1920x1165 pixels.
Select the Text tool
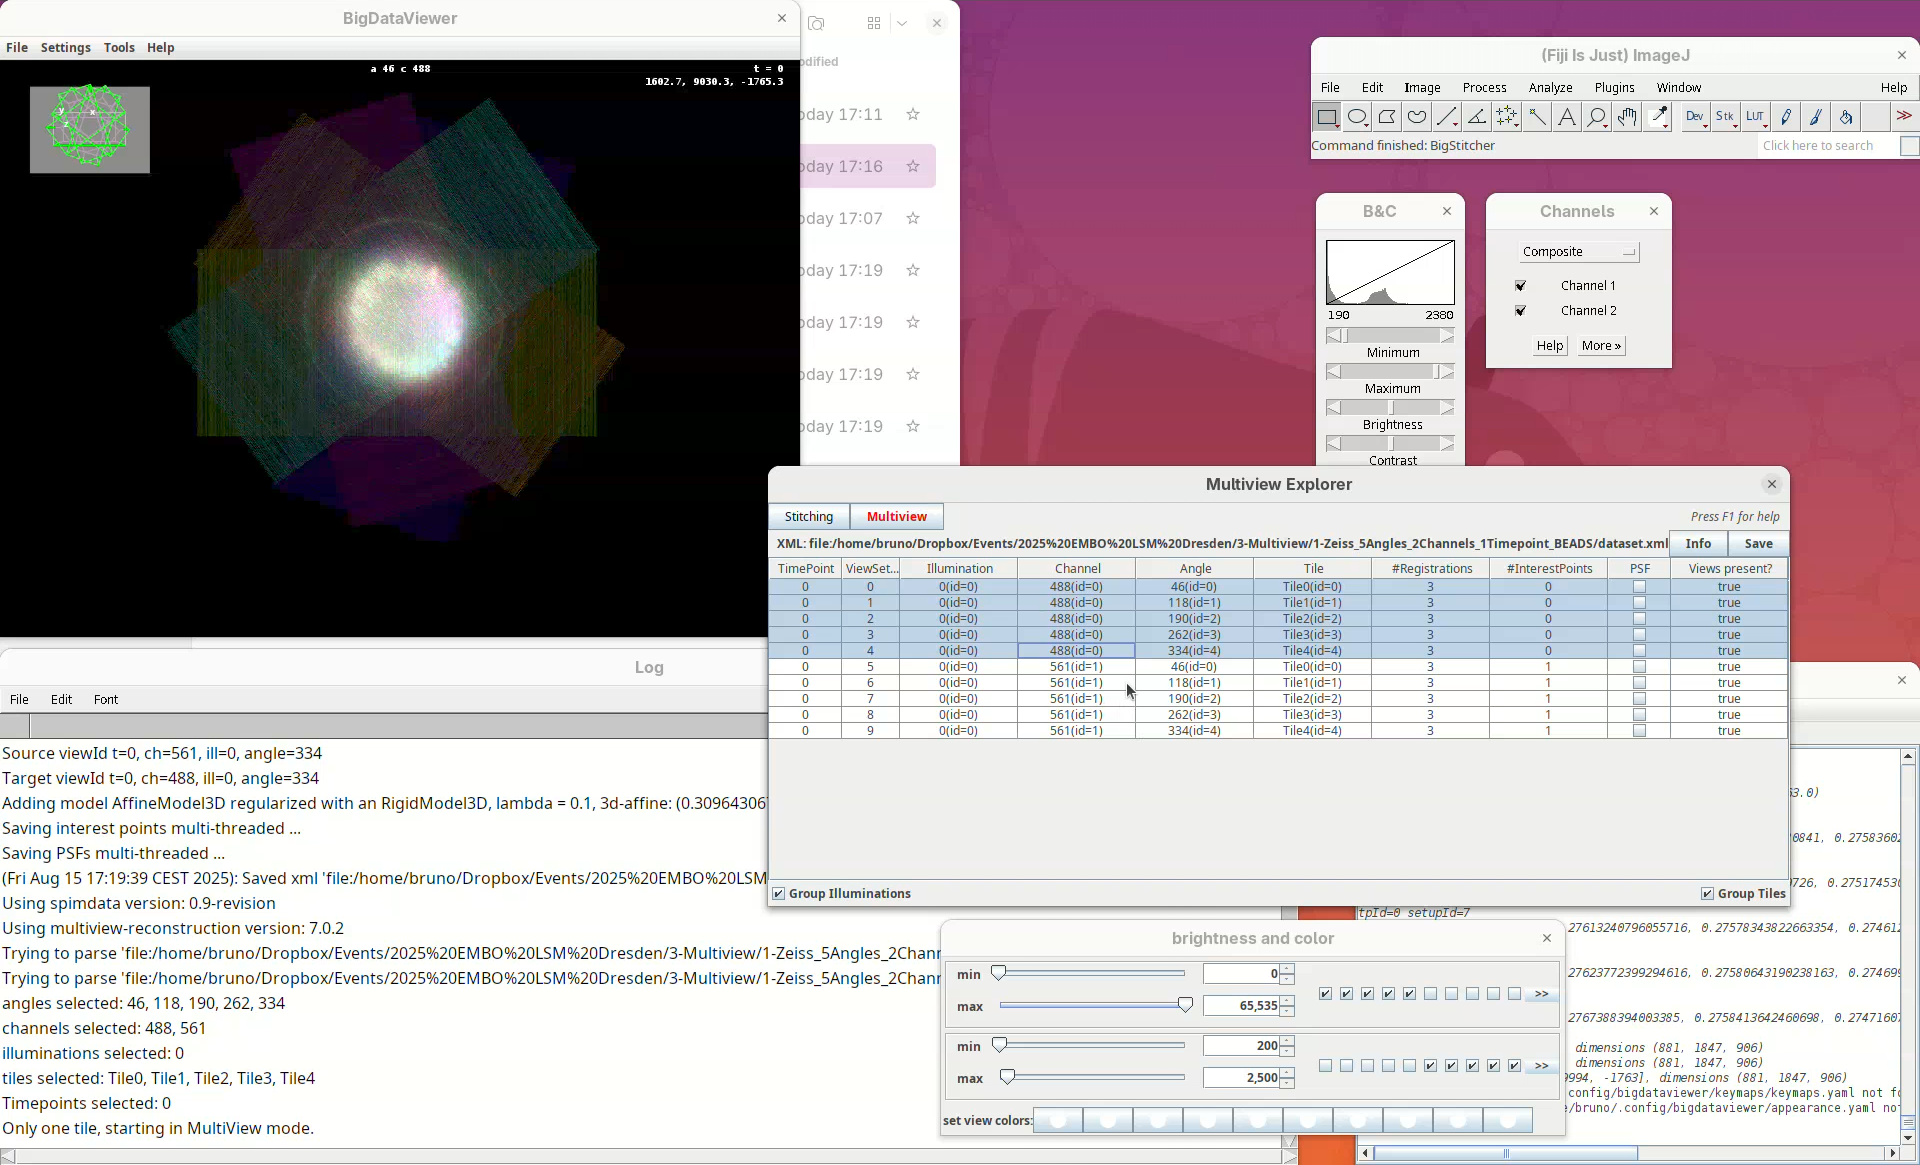pyautogui.click(x=1567, y=117)
